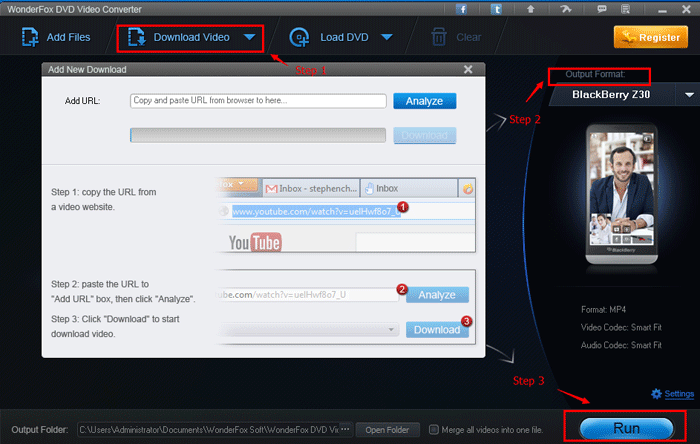Click the 'Step 3: Click "Download"' instruction text
Viewport: 700px width, 444px height.
115,319
